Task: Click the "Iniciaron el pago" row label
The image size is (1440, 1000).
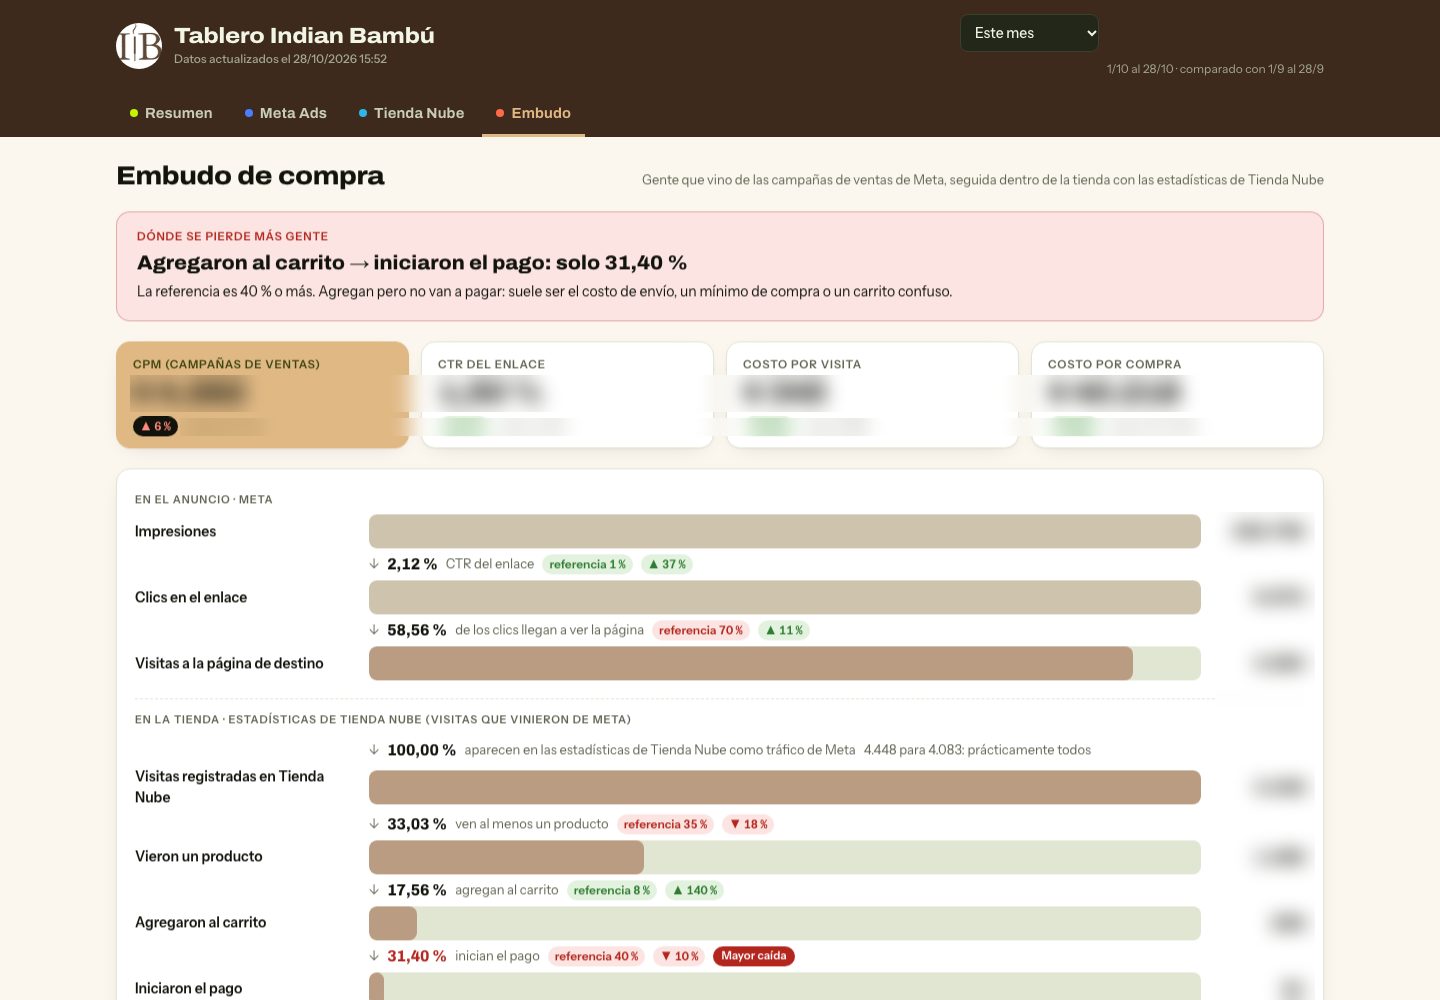Action: click(188, 988)
